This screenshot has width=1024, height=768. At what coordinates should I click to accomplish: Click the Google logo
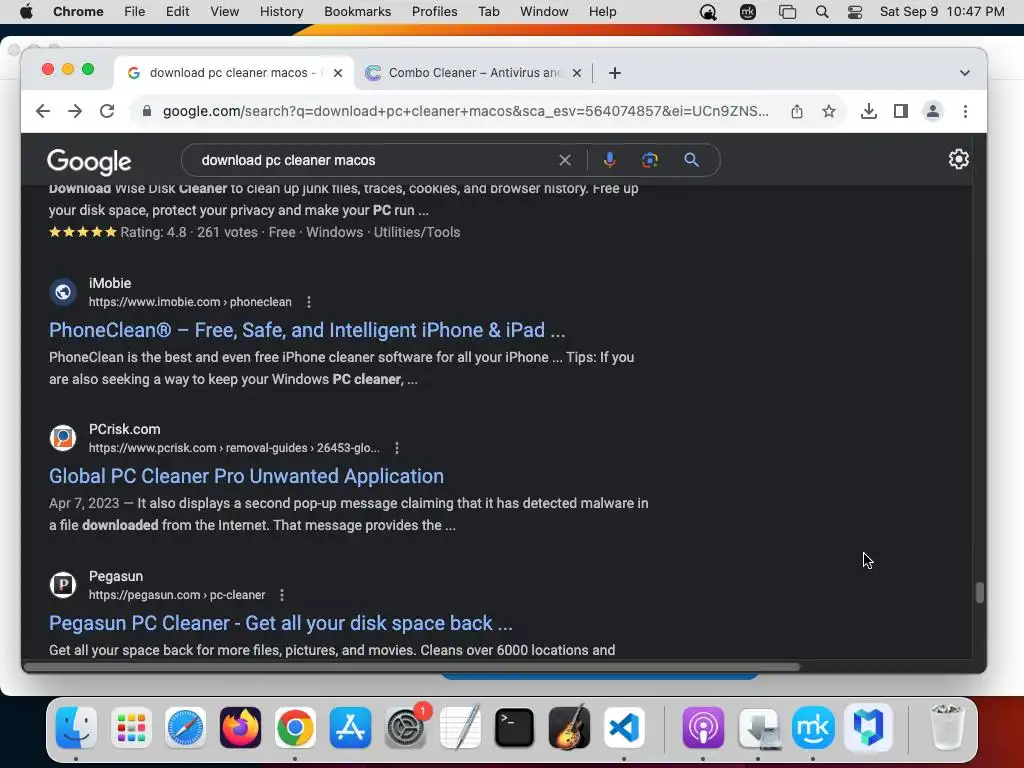click(89, 161)
